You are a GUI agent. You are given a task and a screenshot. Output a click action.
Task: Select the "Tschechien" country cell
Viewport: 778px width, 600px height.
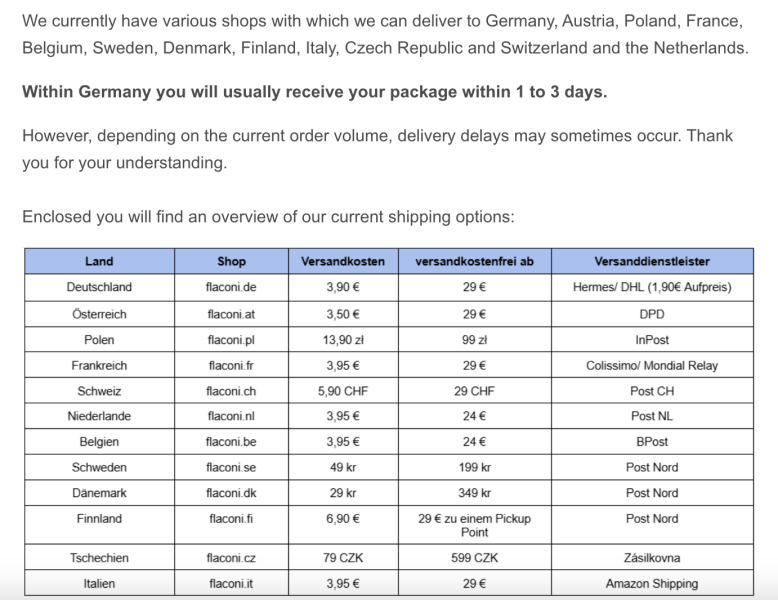point(99,558)
